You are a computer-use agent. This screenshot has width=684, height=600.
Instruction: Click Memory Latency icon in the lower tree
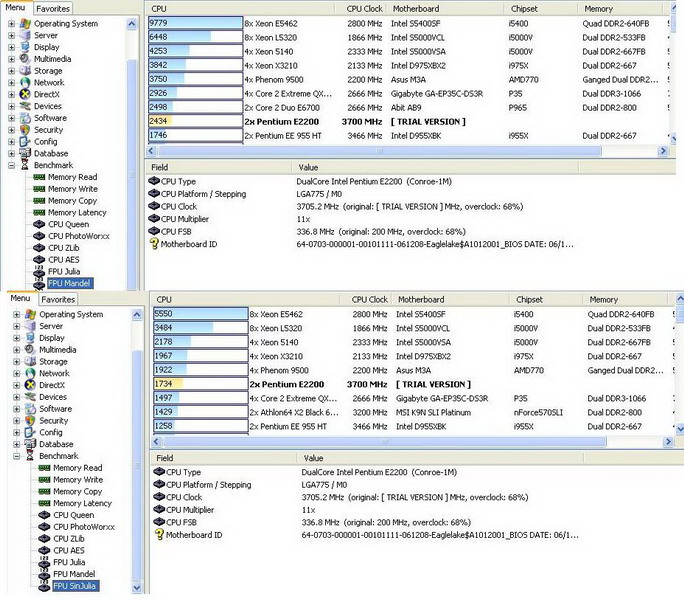point(44,503)
